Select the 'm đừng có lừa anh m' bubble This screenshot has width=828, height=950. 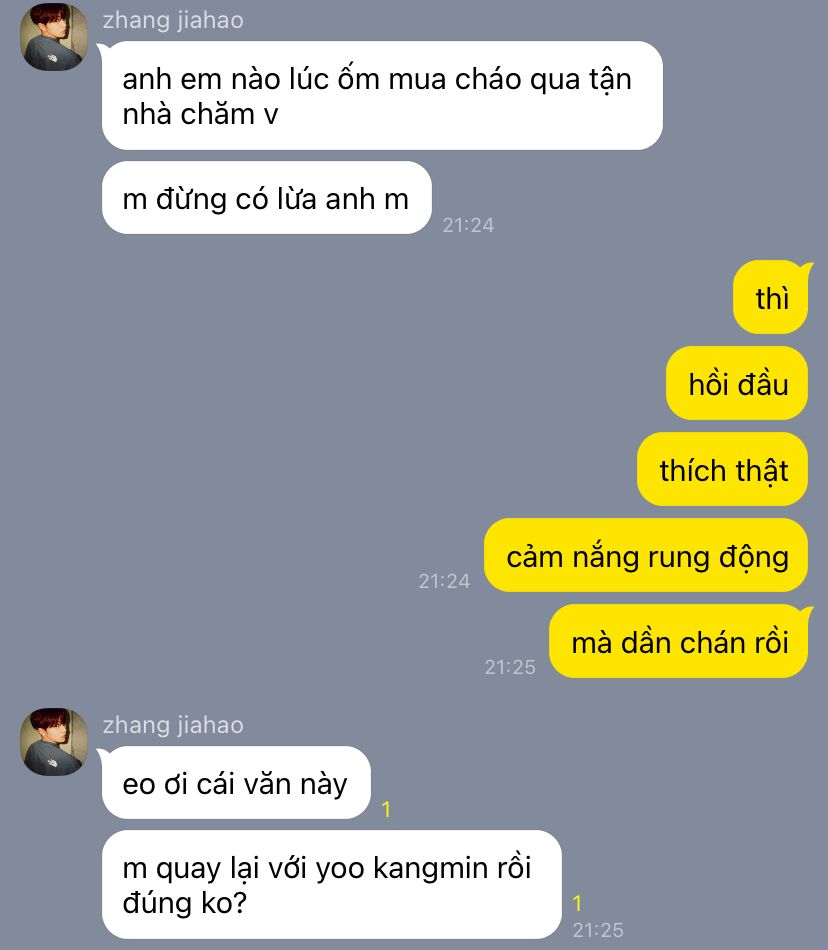pos(267,198)
